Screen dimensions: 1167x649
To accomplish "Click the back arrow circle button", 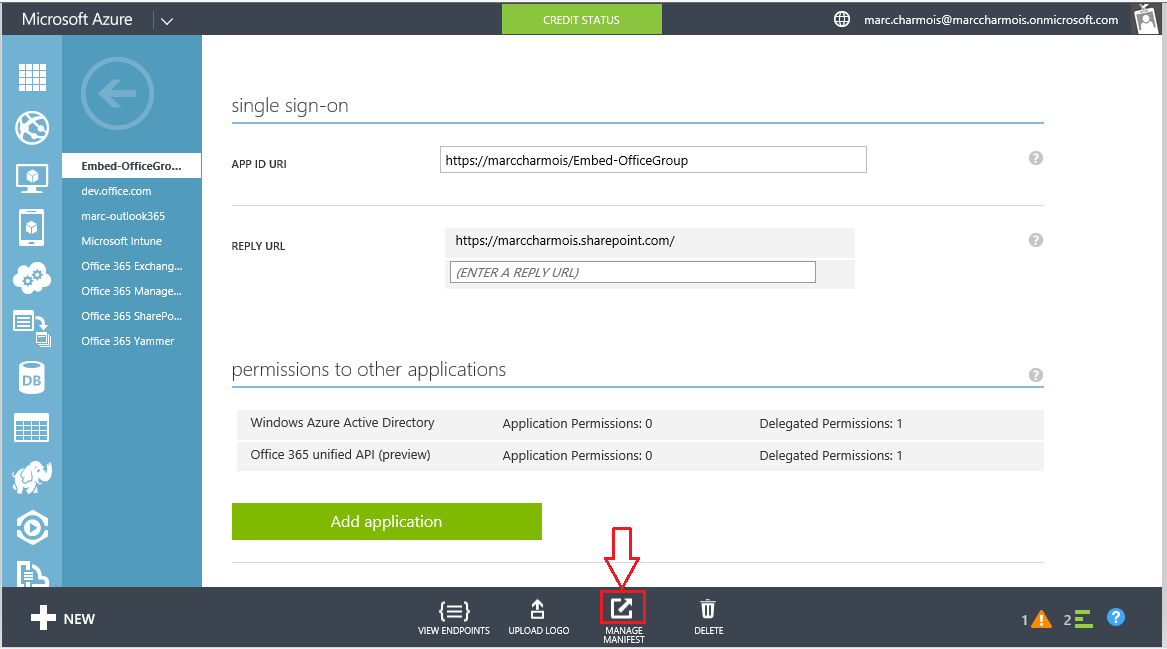I will [x=118, y=94].
